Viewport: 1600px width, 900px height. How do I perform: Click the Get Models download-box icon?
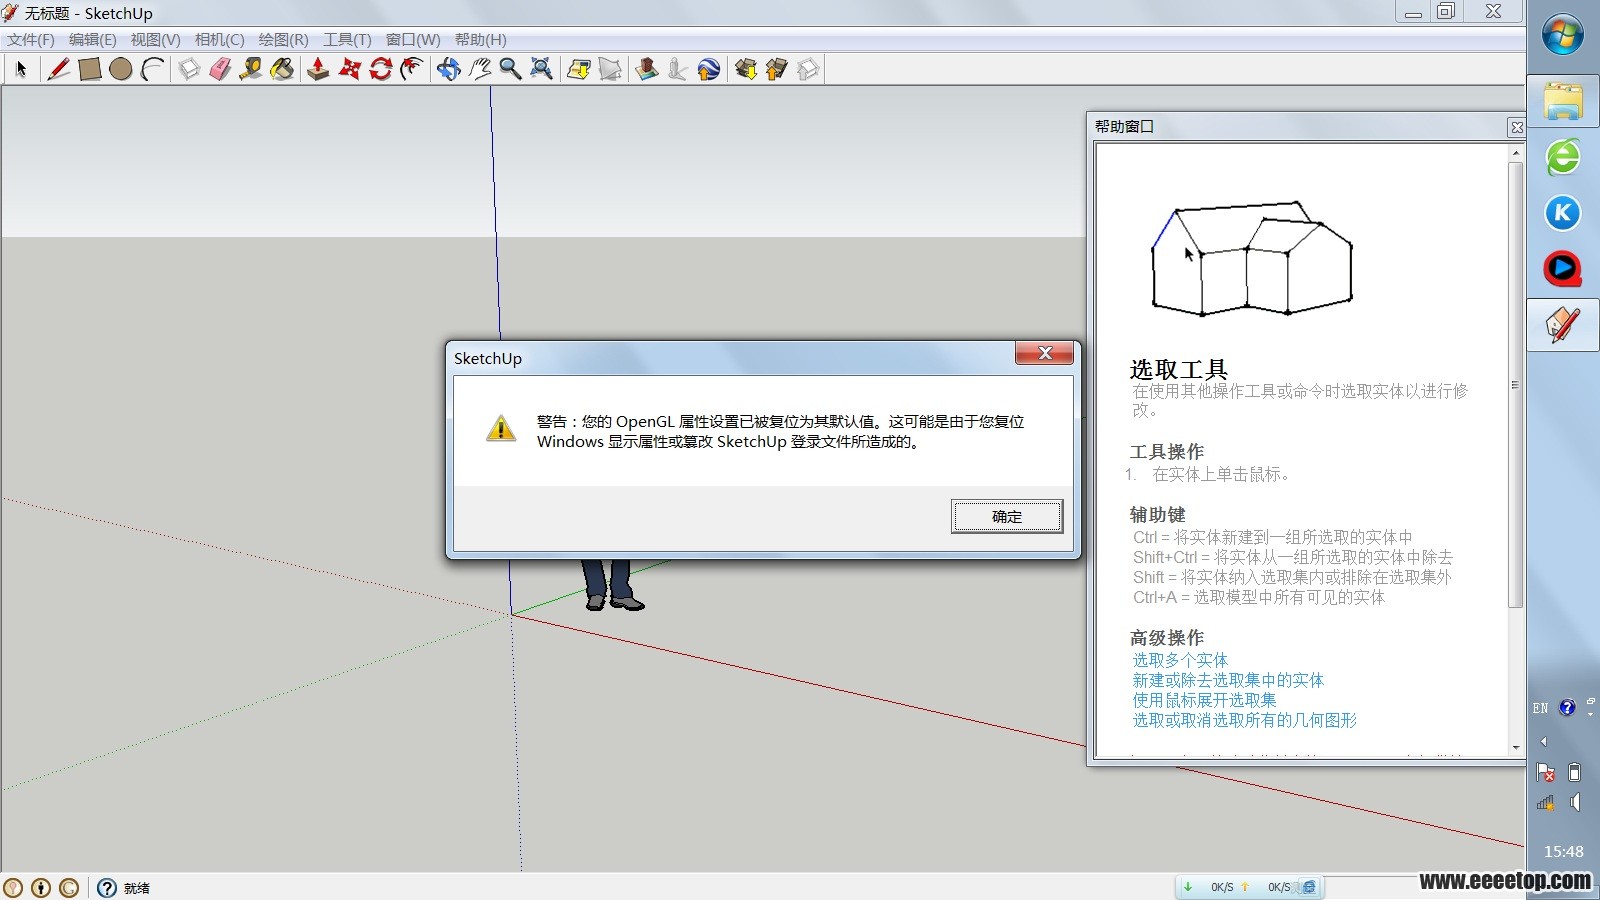coord(745,69)
